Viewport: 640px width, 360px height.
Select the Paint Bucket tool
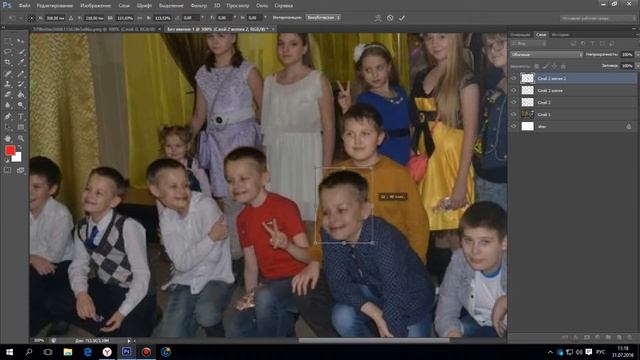click(x=20, y=95)
